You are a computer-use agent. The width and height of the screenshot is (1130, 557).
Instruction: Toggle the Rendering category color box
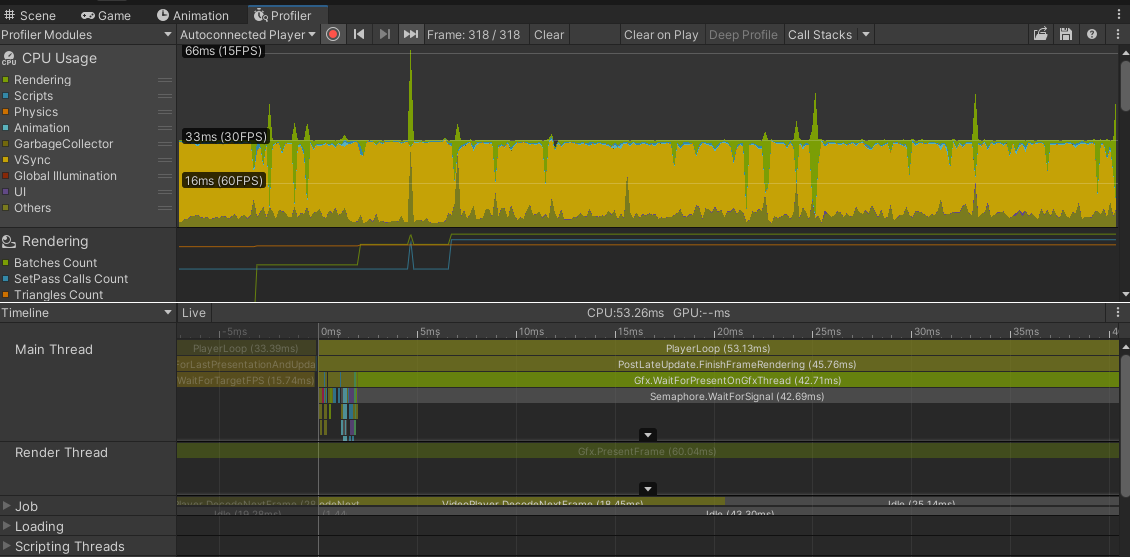pos(6,80)
